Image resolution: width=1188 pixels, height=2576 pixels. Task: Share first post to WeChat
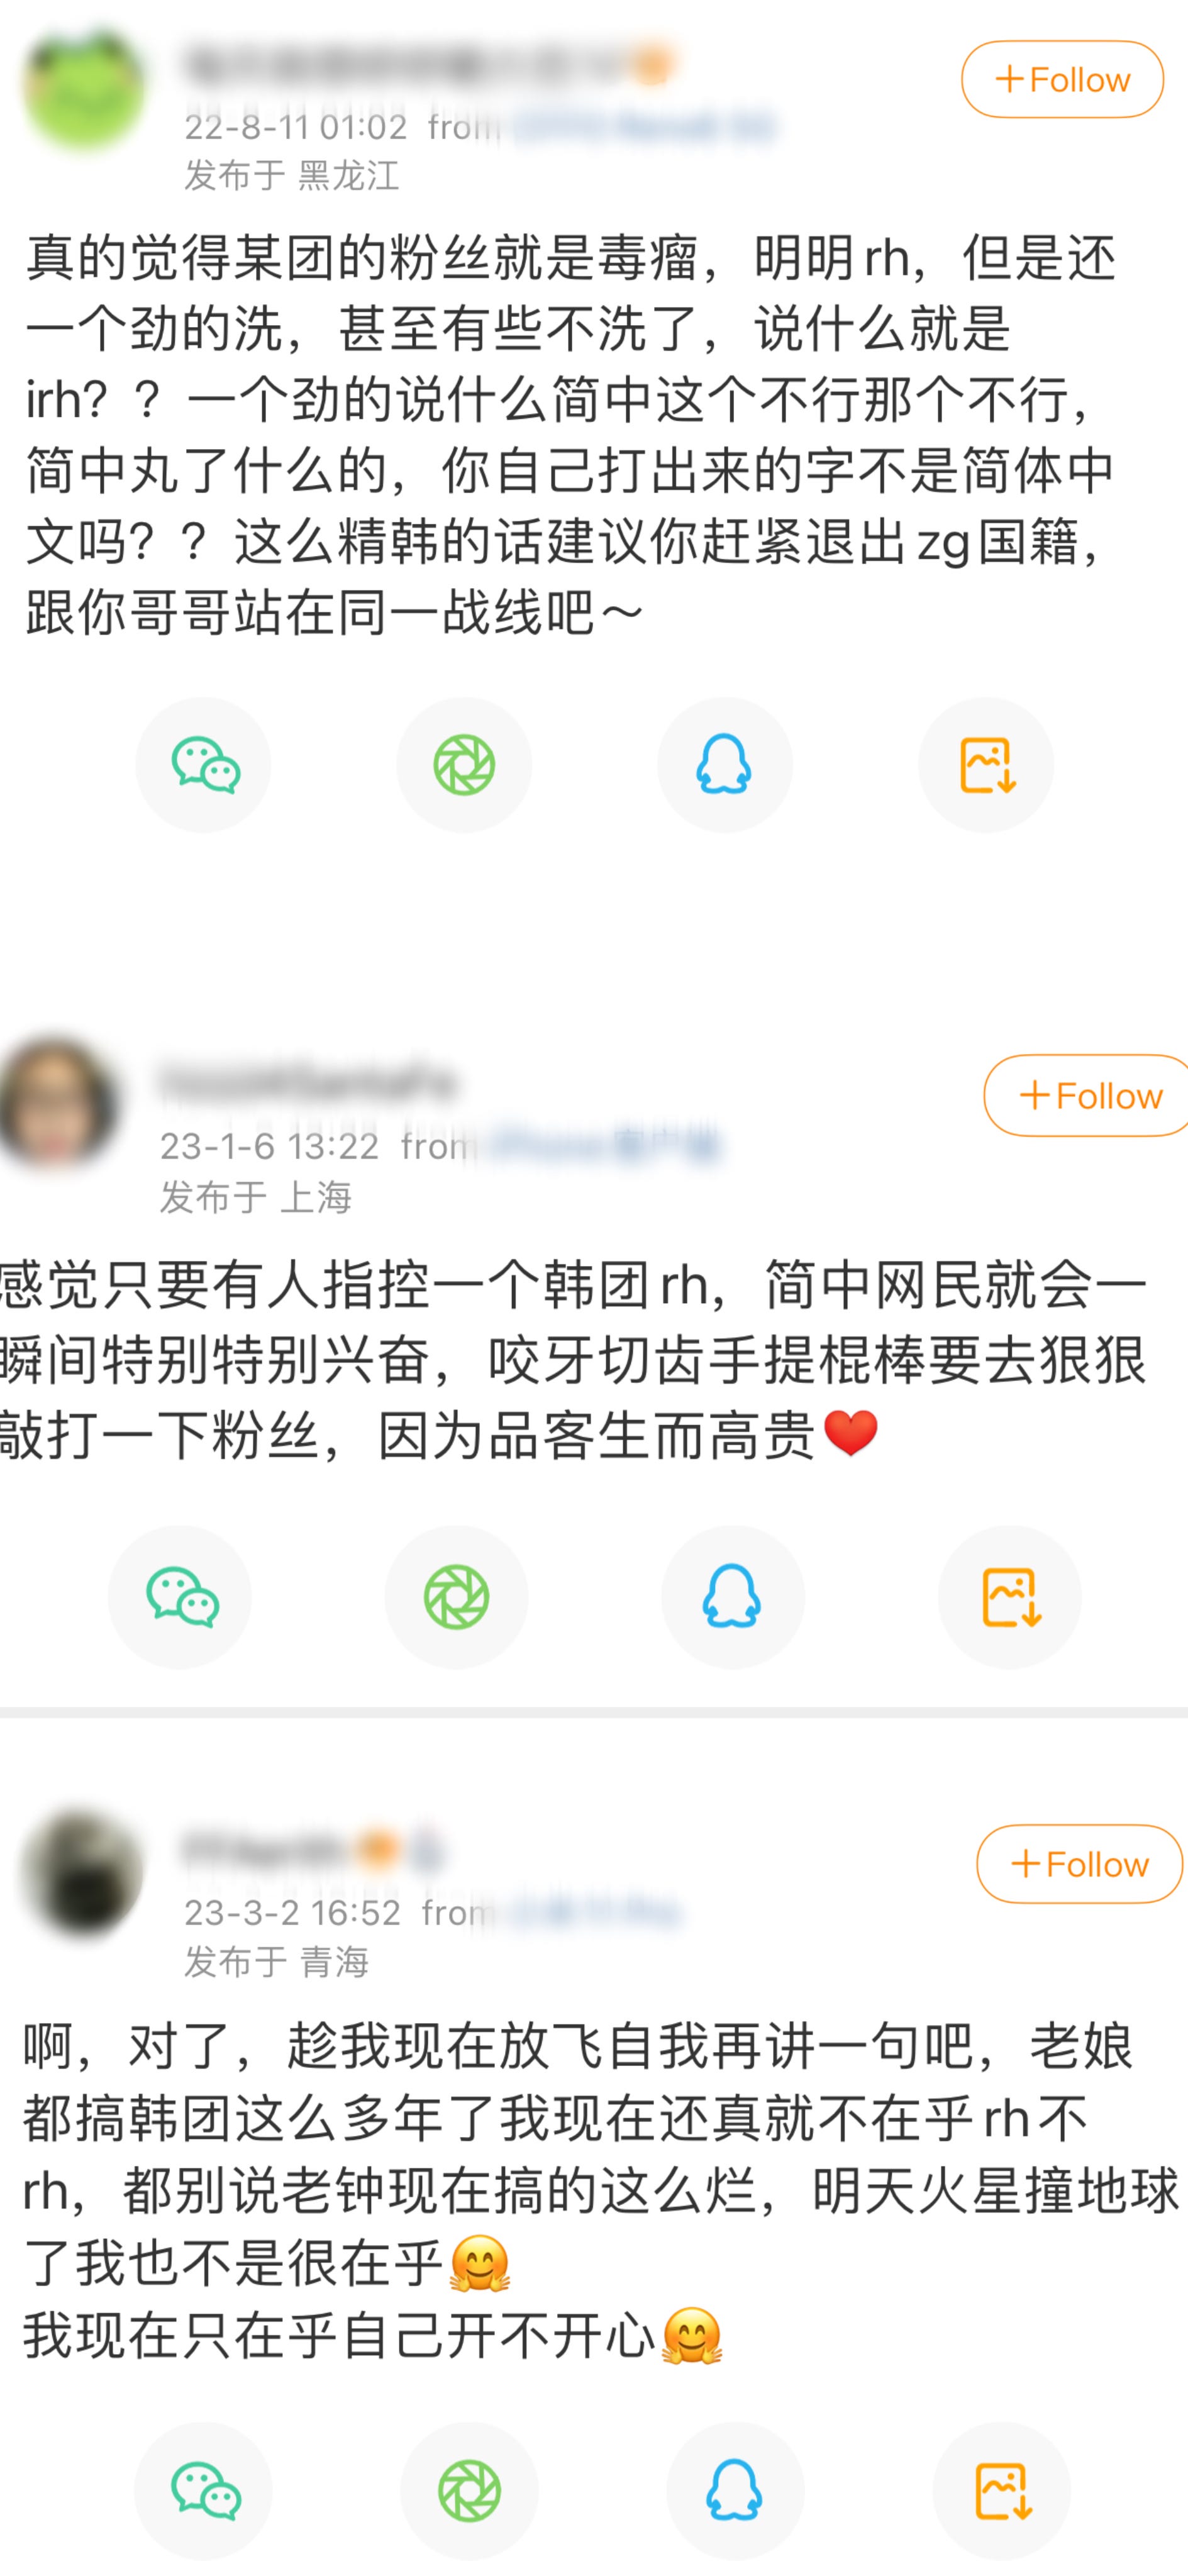(204, 765)
